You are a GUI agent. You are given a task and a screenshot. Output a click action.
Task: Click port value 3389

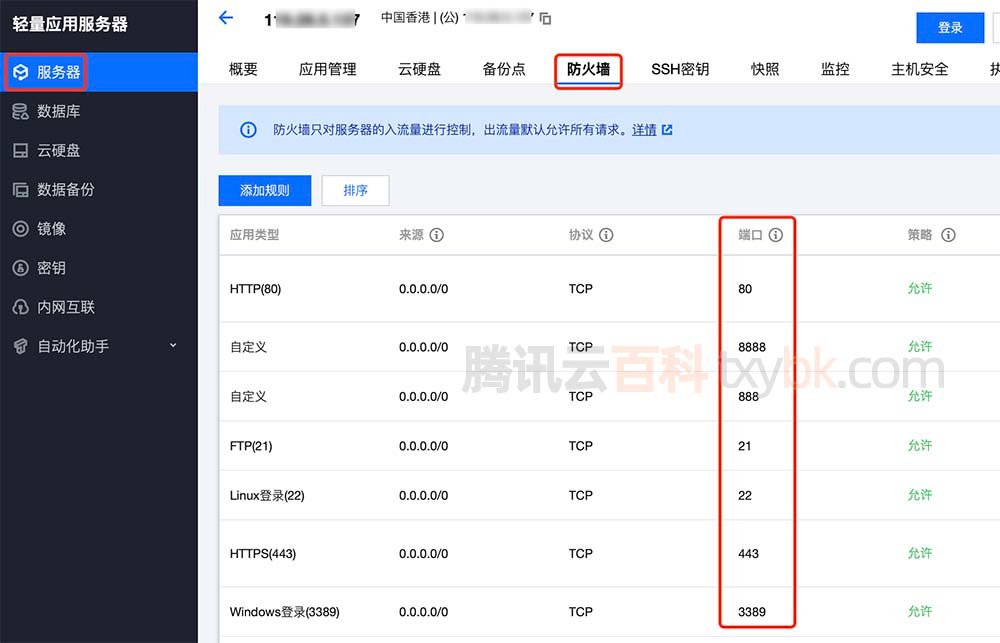[x=752, y=612]
